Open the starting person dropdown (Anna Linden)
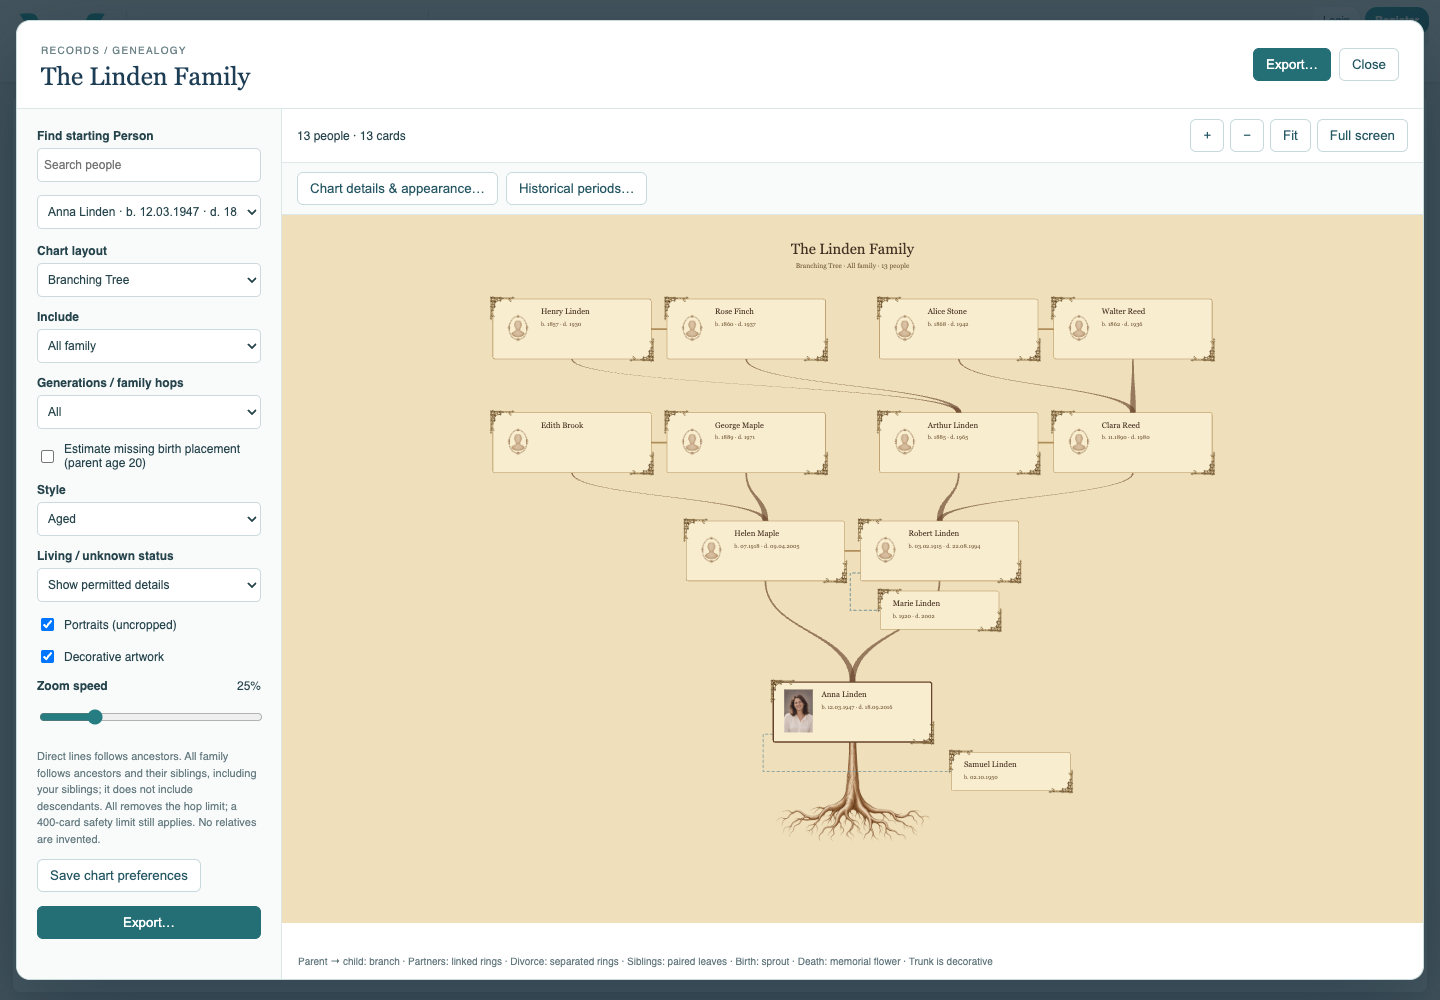This screenshot has width=1440, height=1000. (x=149, y=212)
